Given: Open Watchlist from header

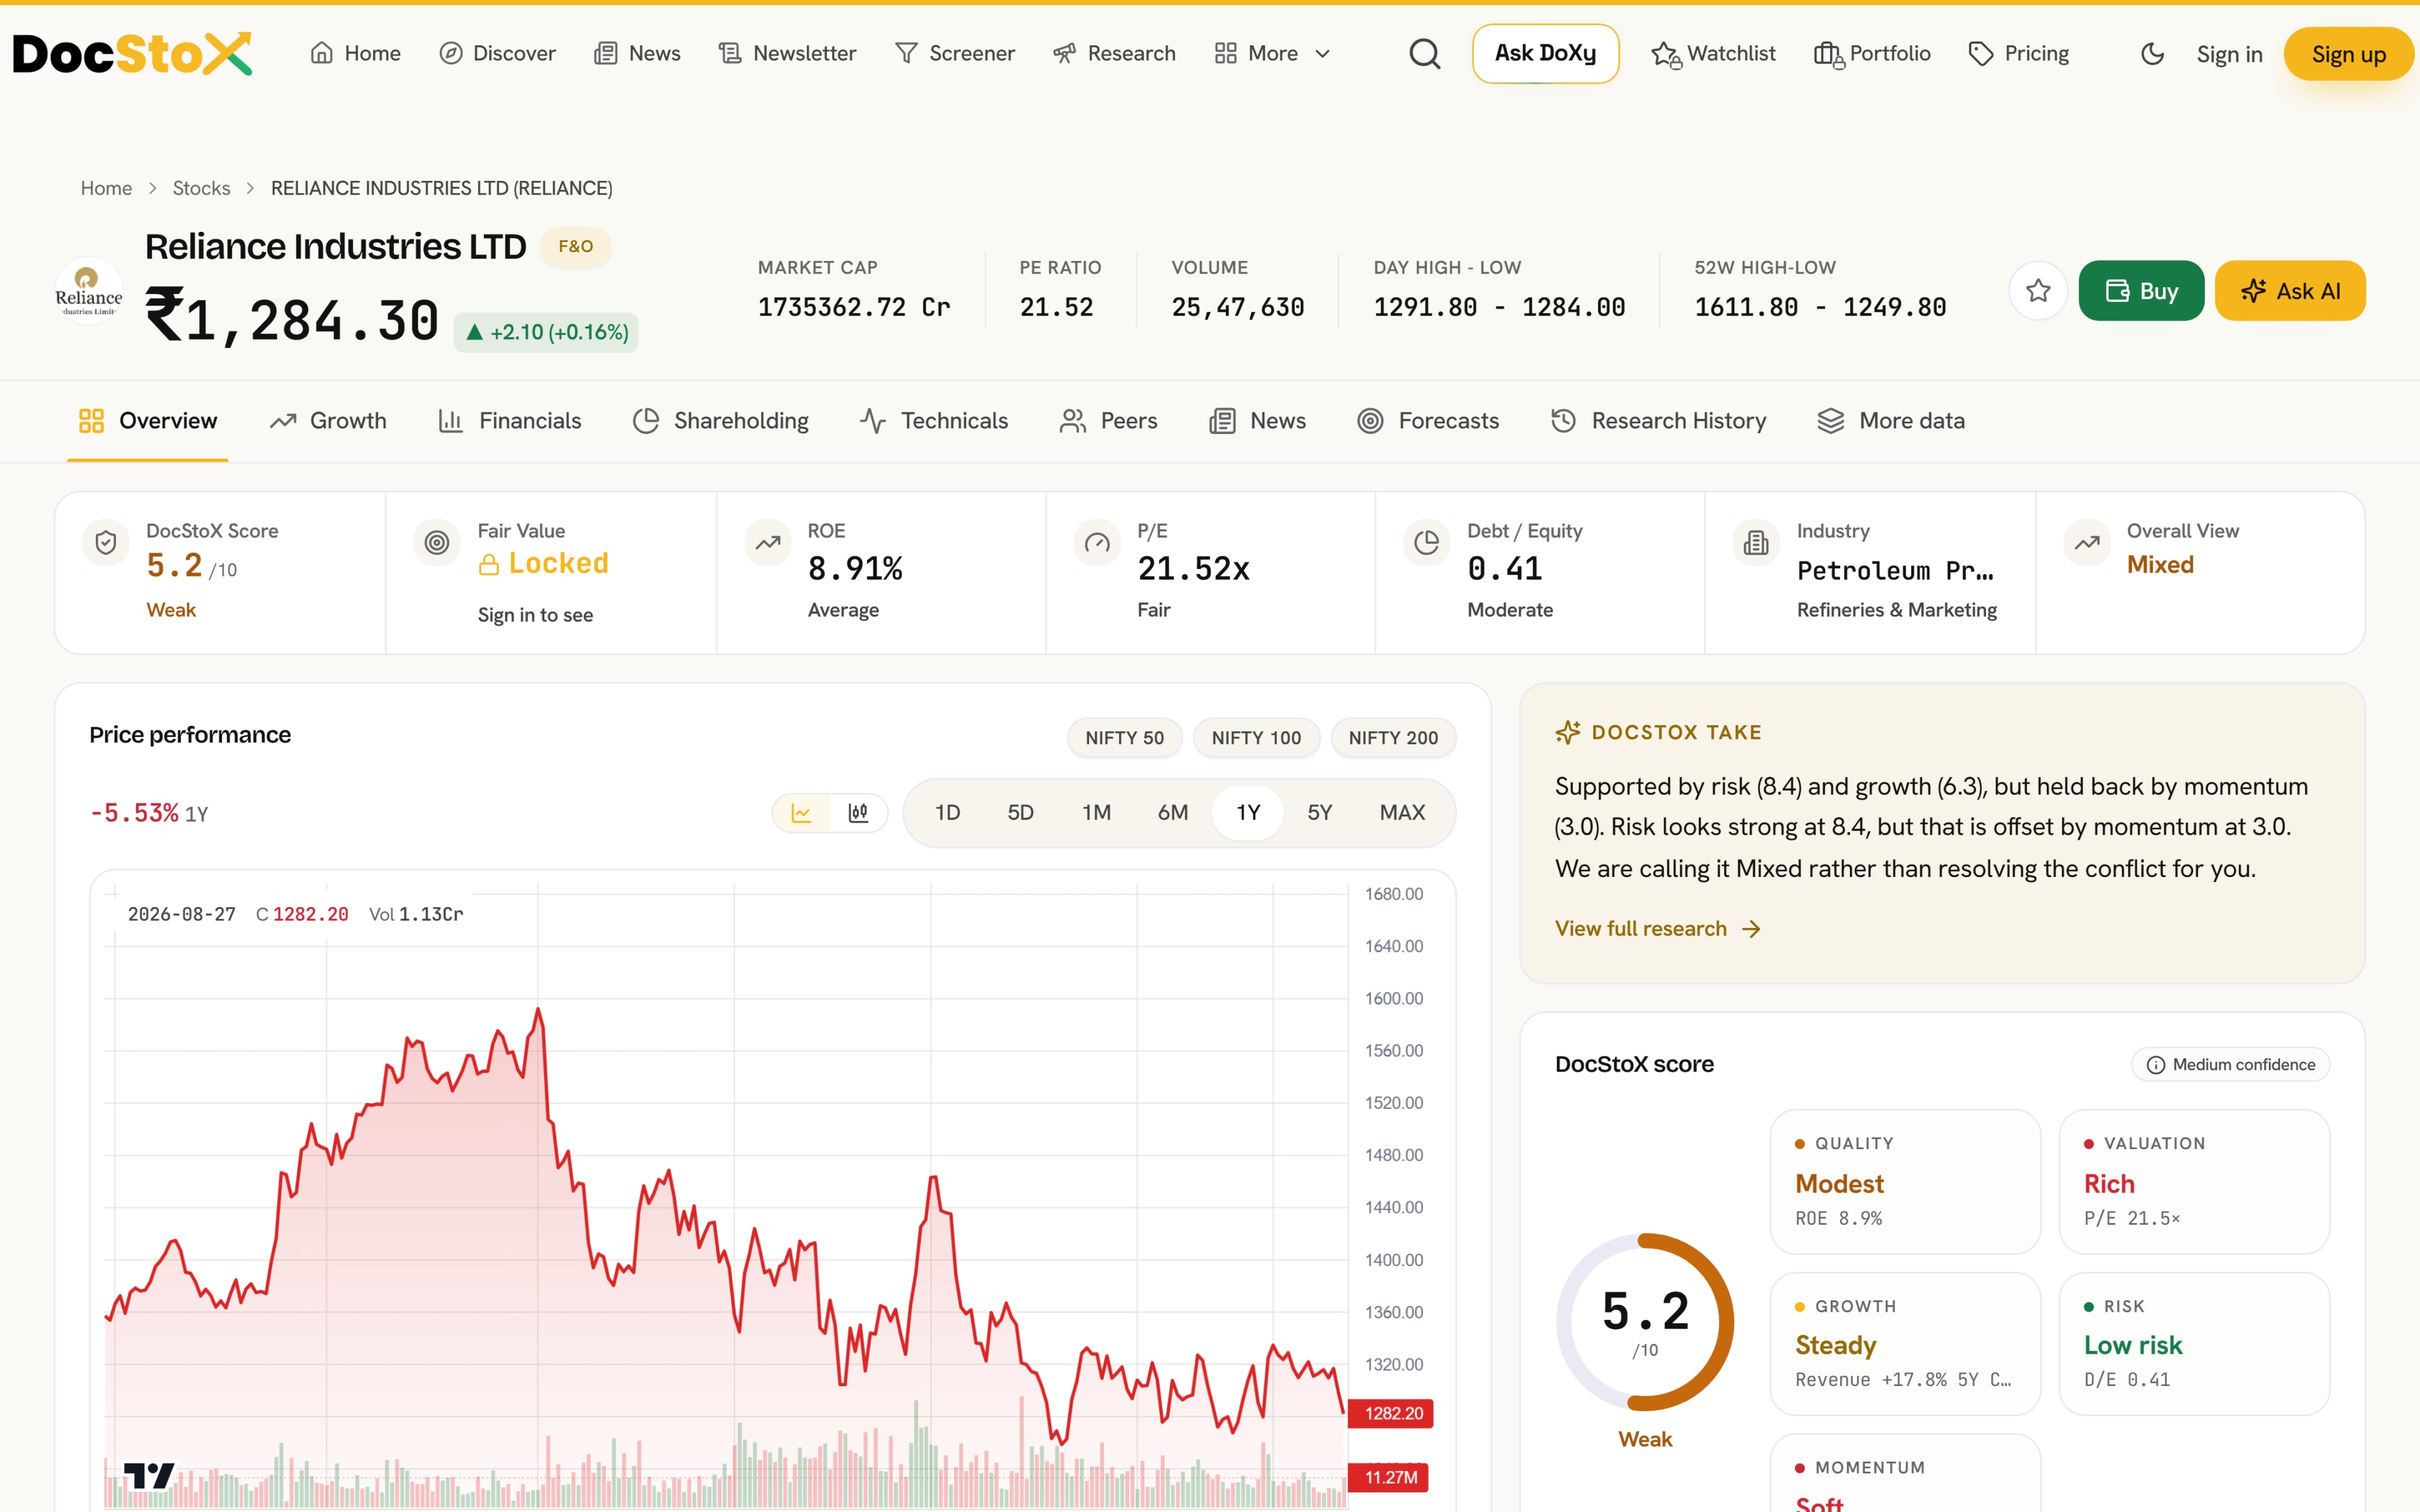Looking at the screenshot, I should [1713, 54].
